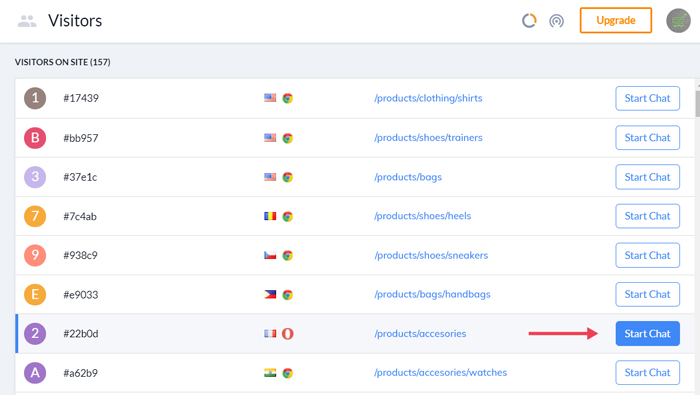The image size is (700, 395).
Task: Select avatar badge of visitor #938c9
Action: pyautogui.click(x=35, y=255)
